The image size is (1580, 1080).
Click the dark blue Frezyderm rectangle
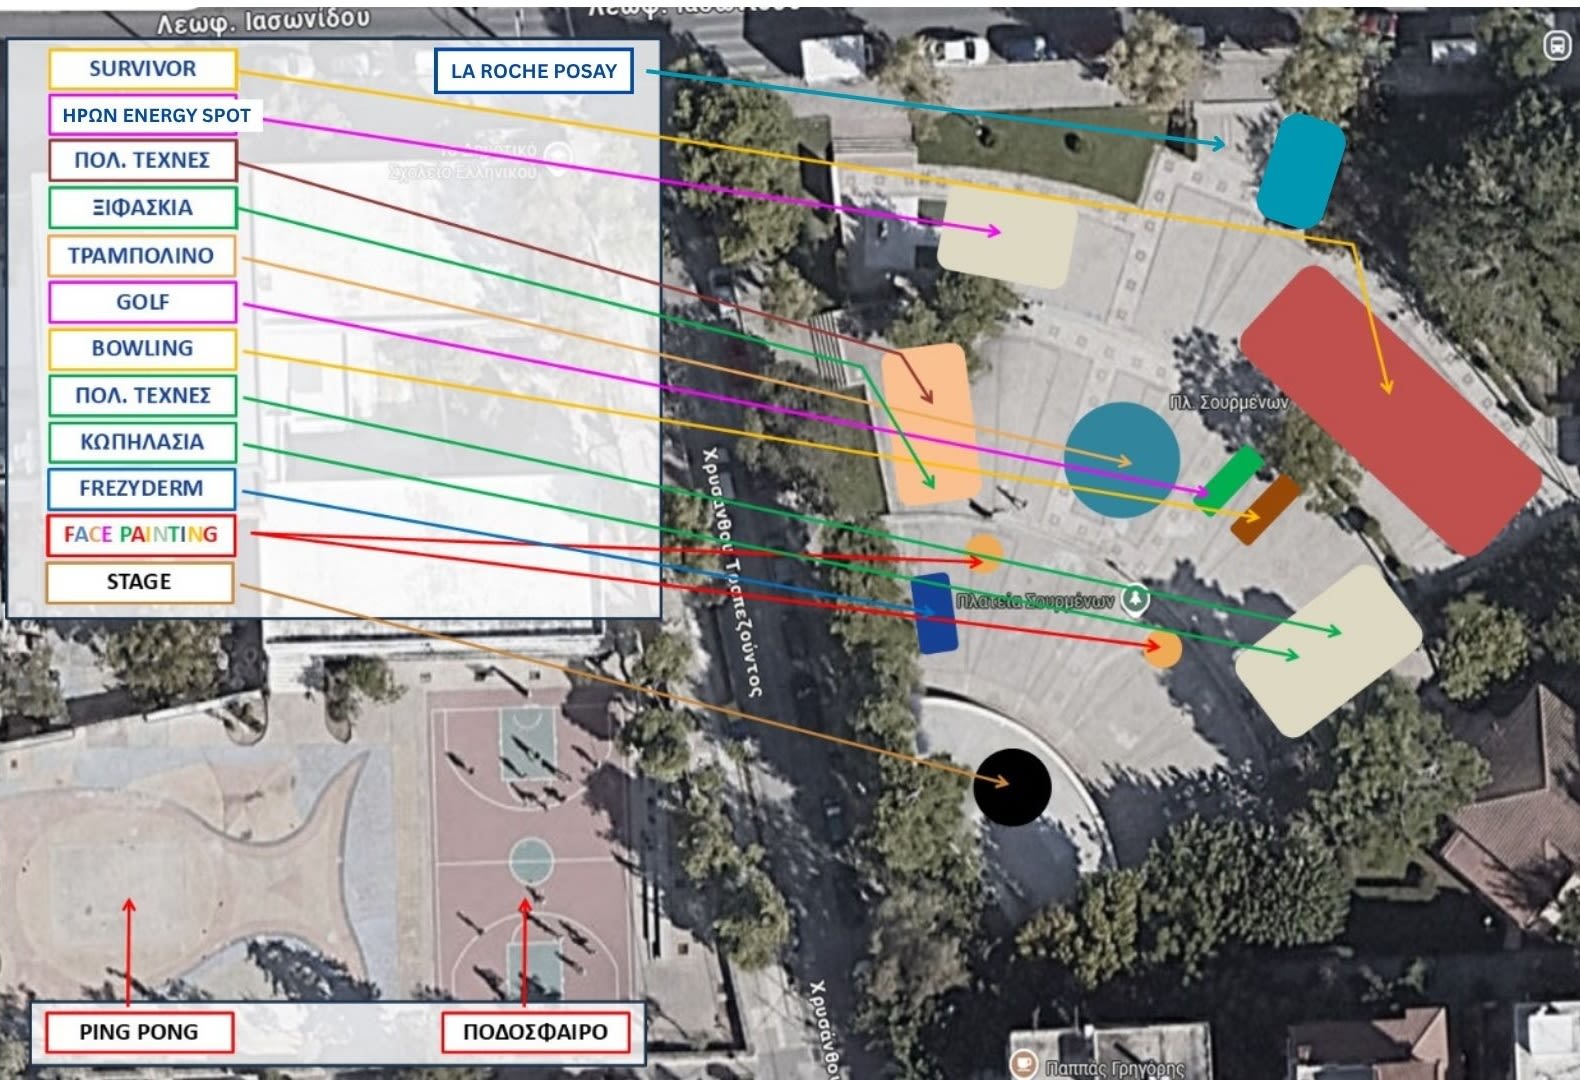click(x=934, y=613)
